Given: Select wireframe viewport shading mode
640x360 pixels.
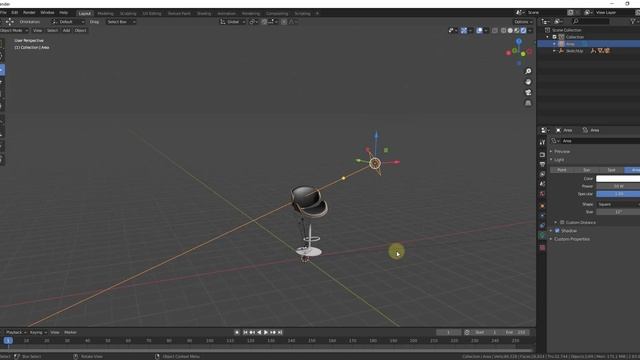Looking at the screenshot, I should (503, 30).
